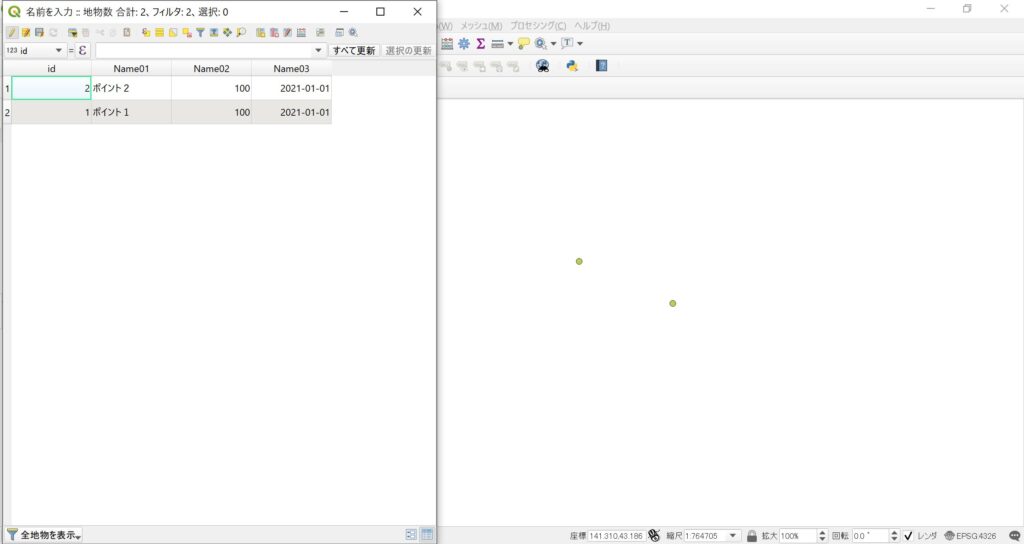
Task: Click rotation 0.0° spinner arrows
Action: point(894,536)
